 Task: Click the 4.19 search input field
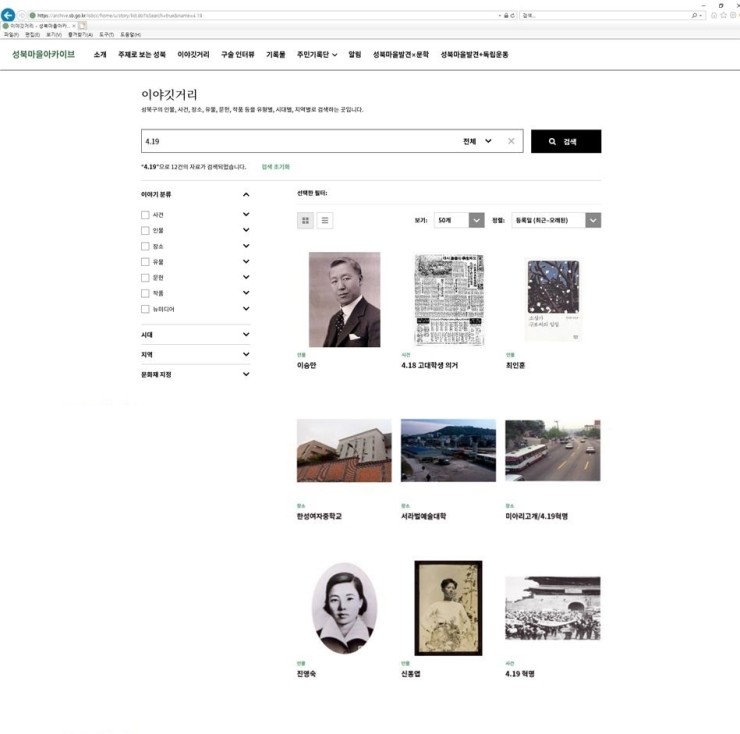(300, 141)
